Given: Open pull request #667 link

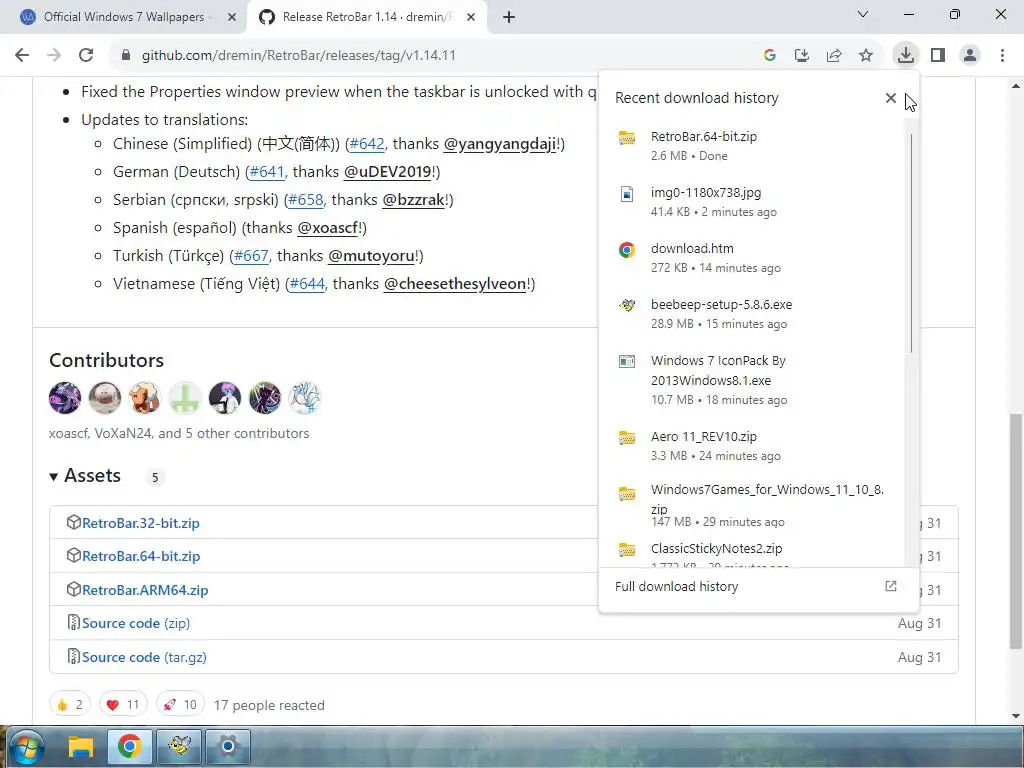Looking at the screenshot, I should [251, 256].
